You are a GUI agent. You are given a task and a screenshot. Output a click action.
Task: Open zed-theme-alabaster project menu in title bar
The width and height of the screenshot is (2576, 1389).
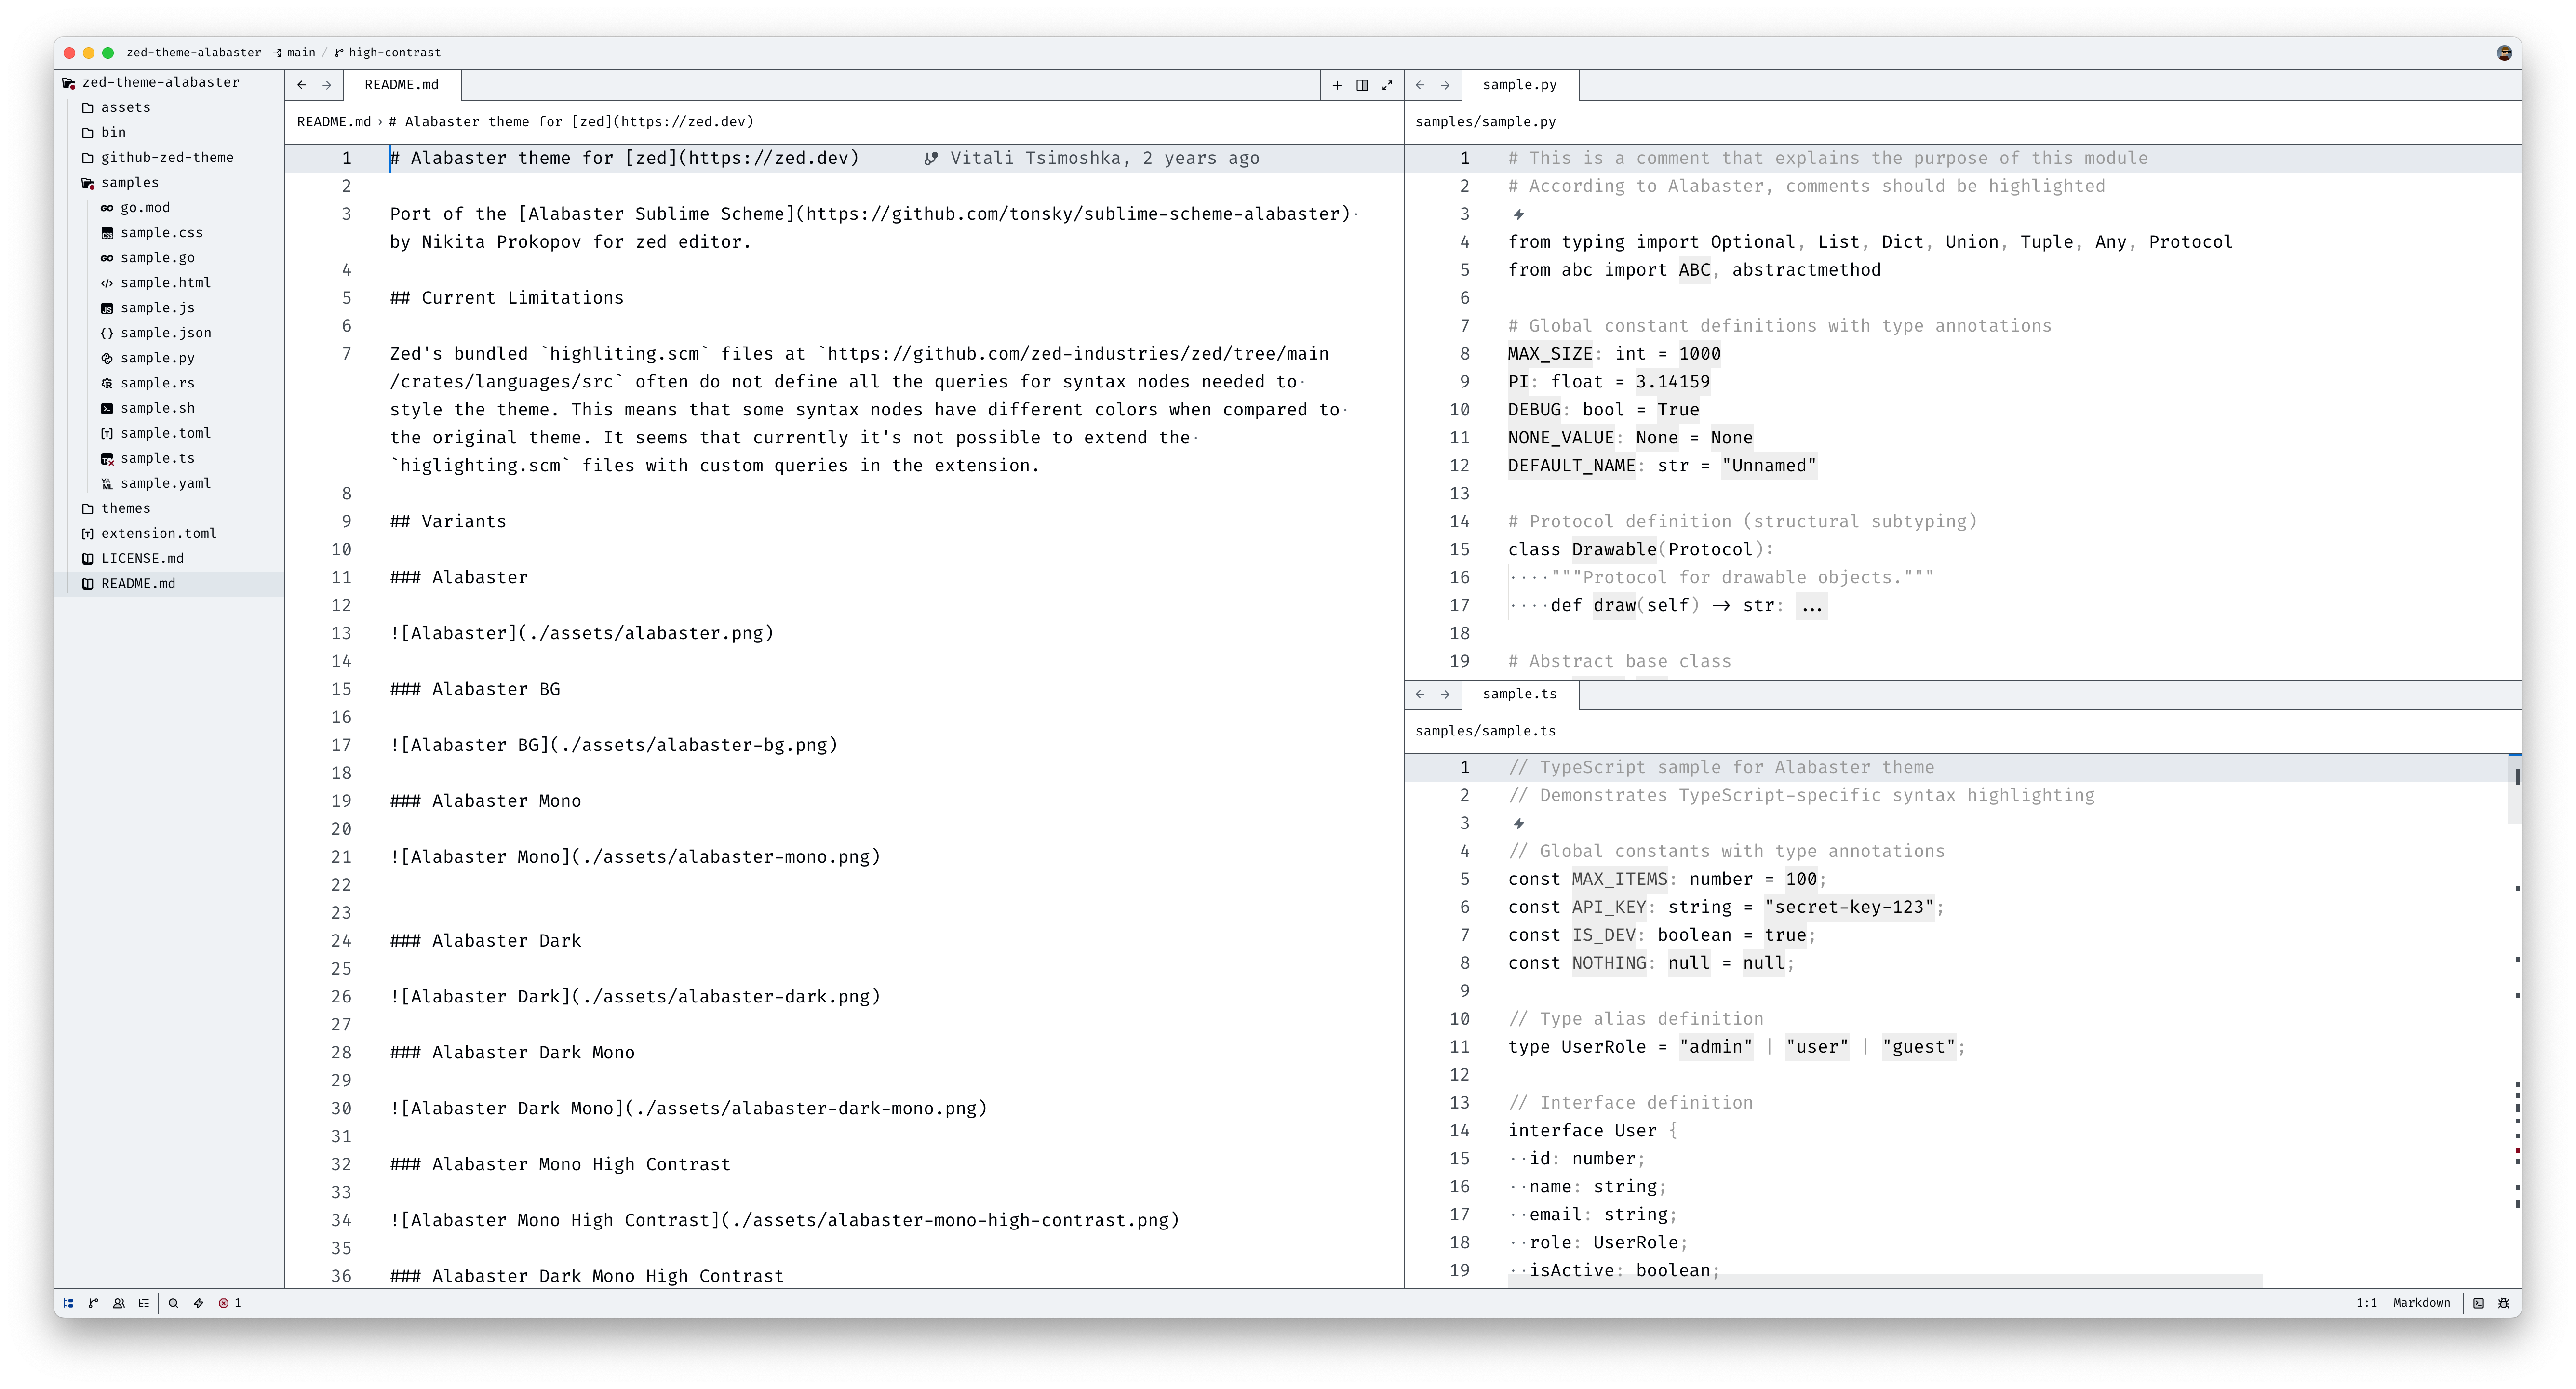pyautogui.click(x=193, y=52)
